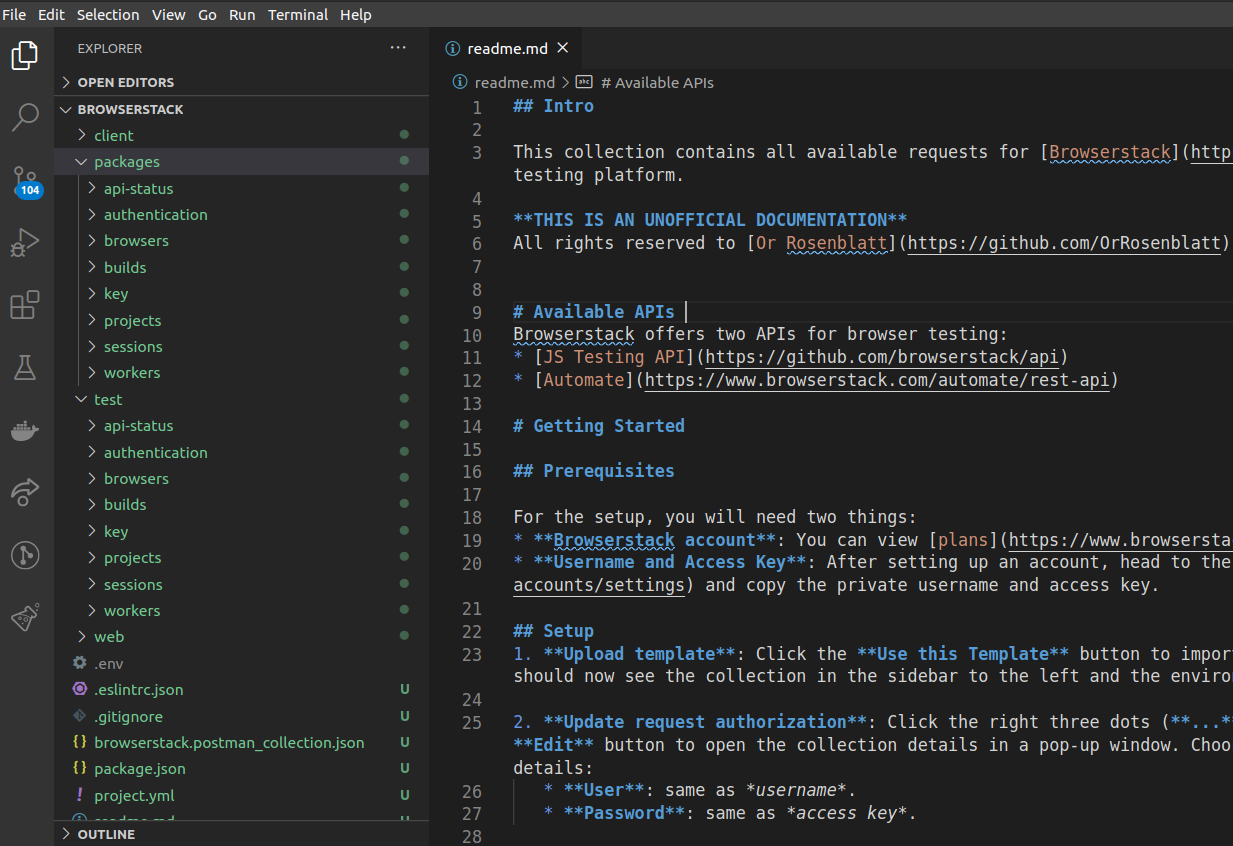
Task: Open package.json file in explorer
Action: tap(139, 769)
